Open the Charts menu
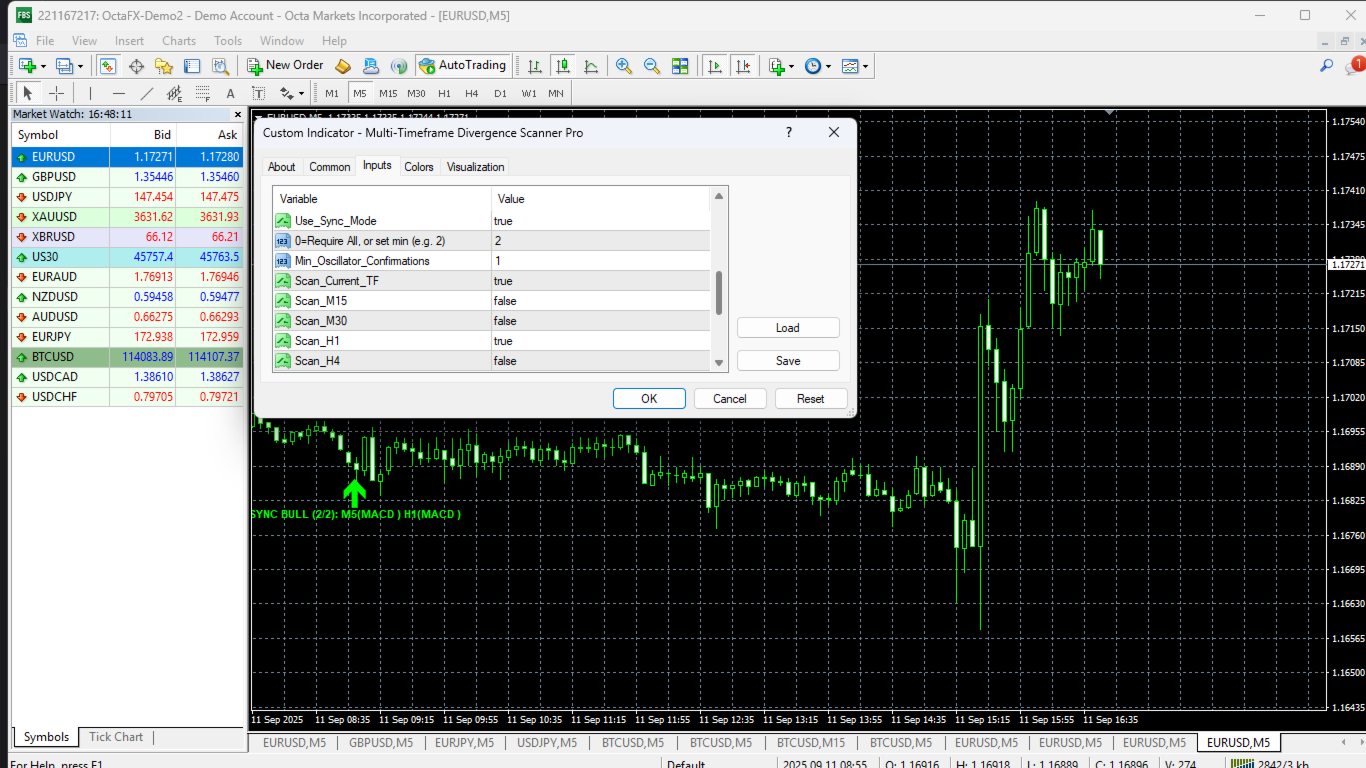 (x=179, y=41)
